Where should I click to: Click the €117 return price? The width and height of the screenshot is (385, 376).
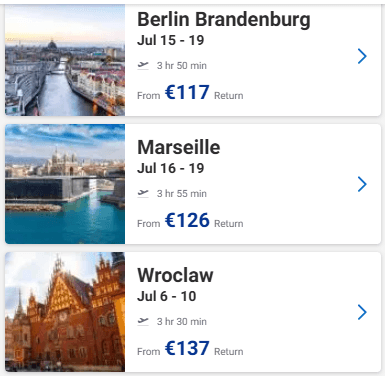(x=187, y=92)
